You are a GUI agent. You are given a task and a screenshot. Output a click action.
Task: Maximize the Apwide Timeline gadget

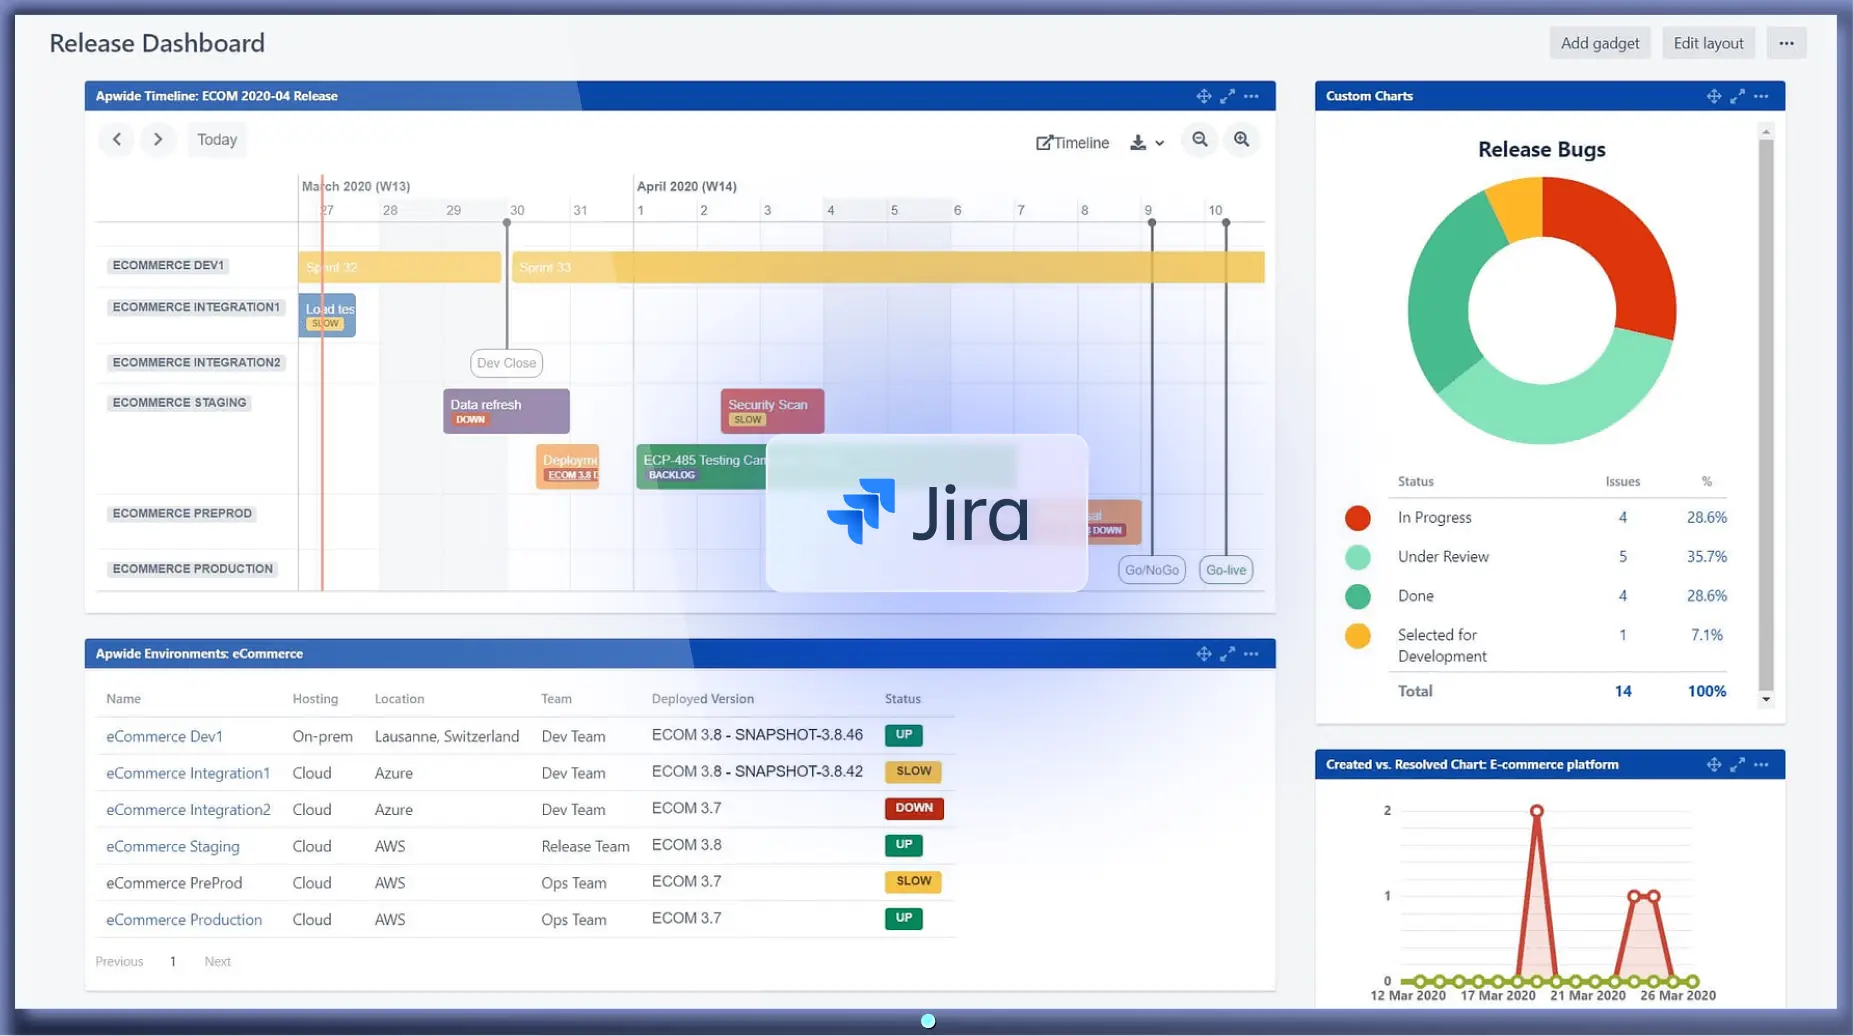tap(1227, 96)
